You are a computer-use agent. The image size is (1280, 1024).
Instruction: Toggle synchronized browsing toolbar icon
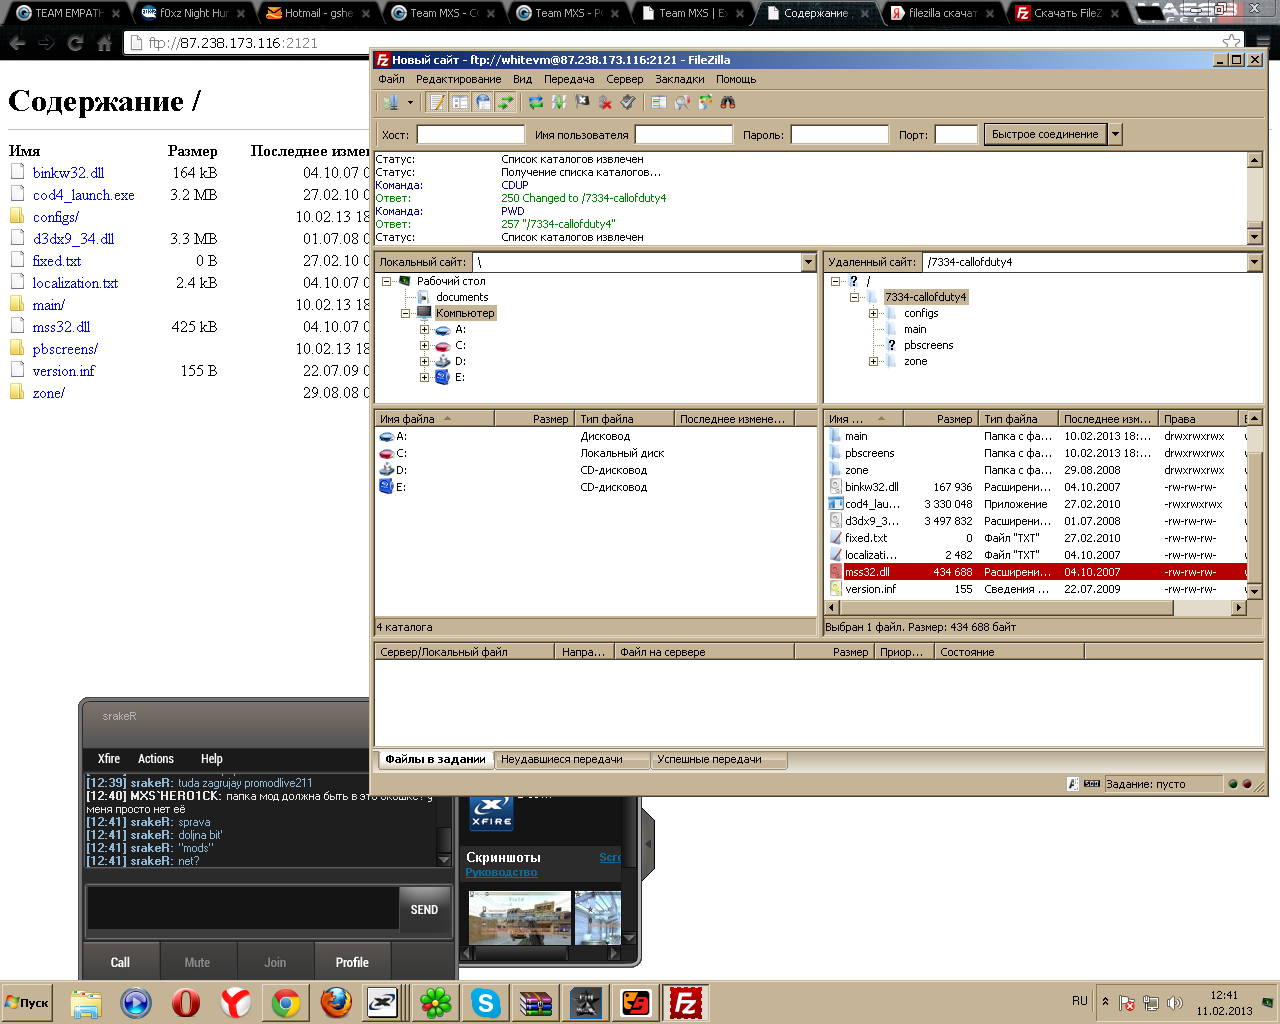705,102
